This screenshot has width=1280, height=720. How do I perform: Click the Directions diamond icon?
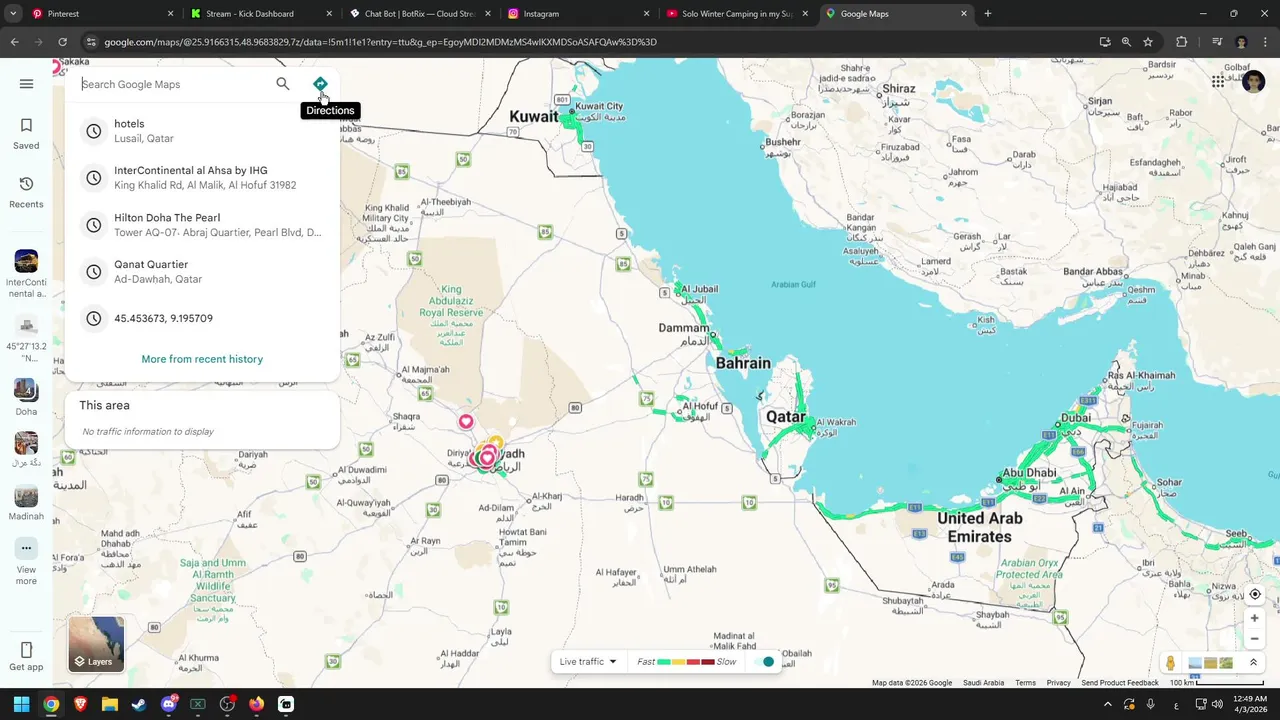320,84
